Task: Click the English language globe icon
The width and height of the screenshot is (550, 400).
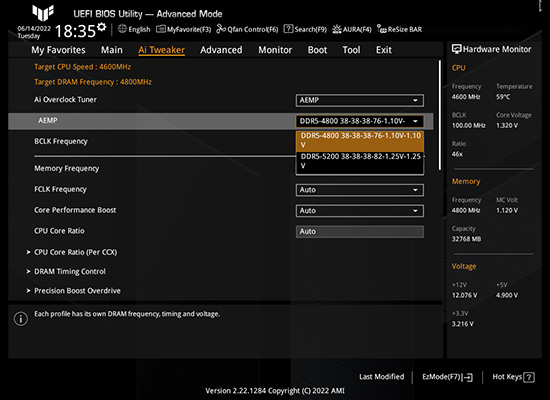Action: point(122,29)
